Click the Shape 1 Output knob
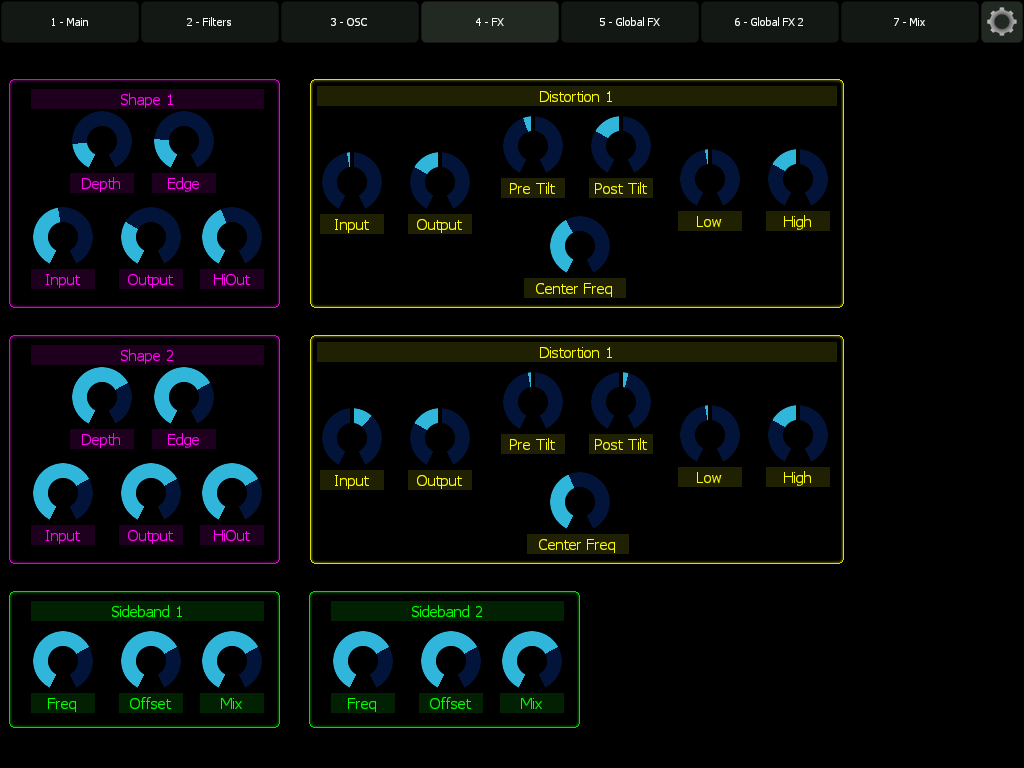The width and height of the screenshot is (1024, 768). (151, 236)
